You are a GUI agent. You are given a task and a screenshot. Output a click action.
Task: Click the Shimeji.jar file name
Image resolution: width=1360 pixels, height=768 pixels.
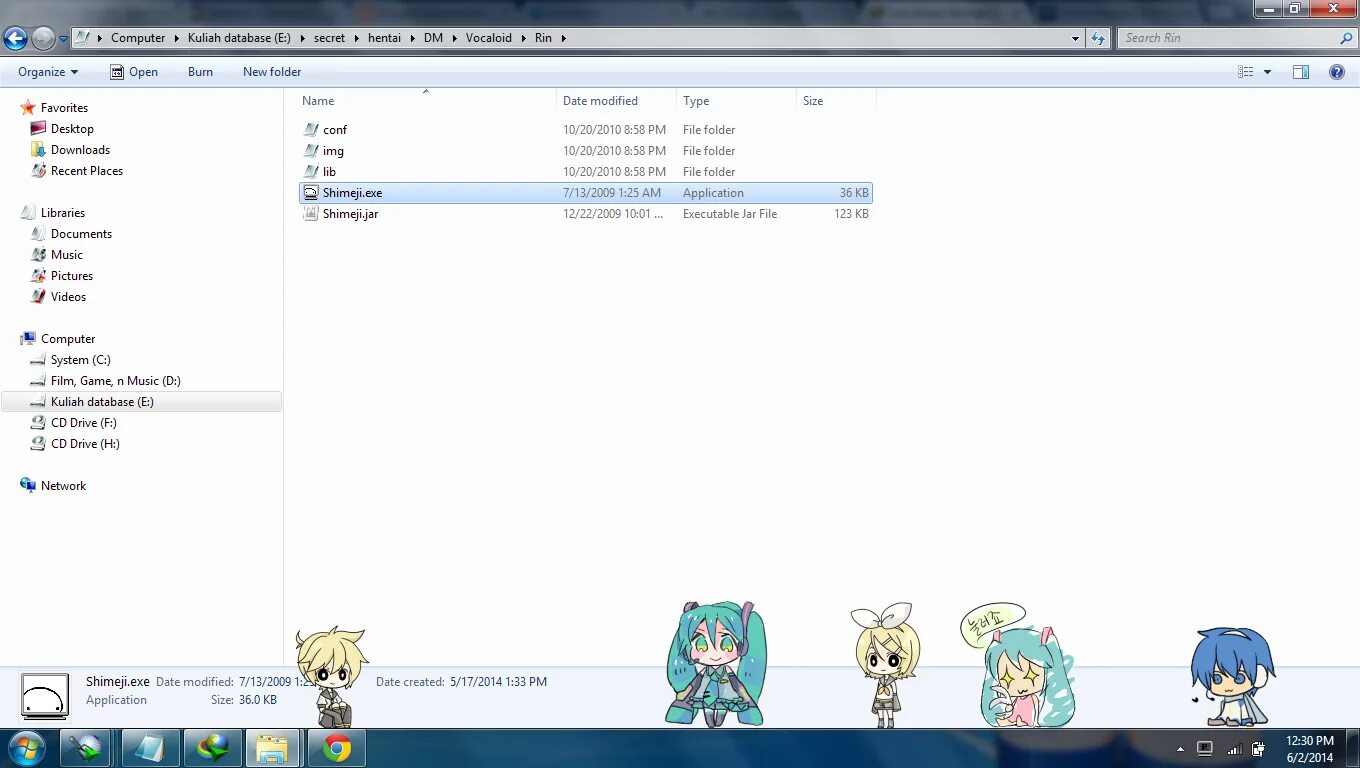pos(350,214)
